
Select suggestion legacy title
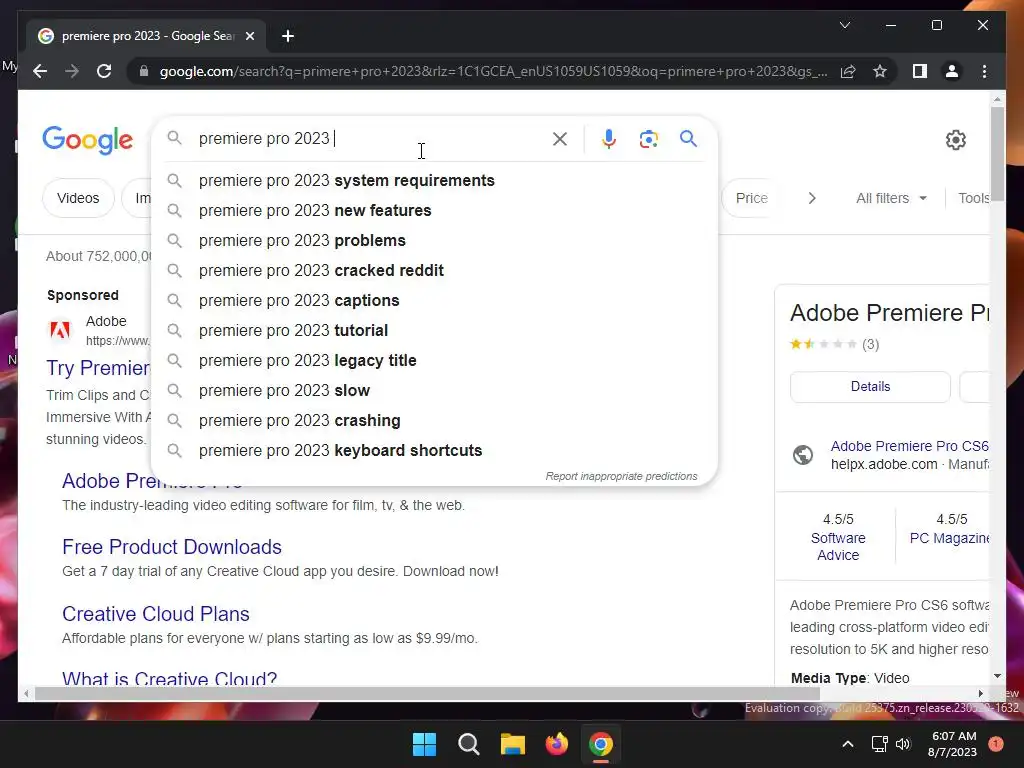click(434, 360)
